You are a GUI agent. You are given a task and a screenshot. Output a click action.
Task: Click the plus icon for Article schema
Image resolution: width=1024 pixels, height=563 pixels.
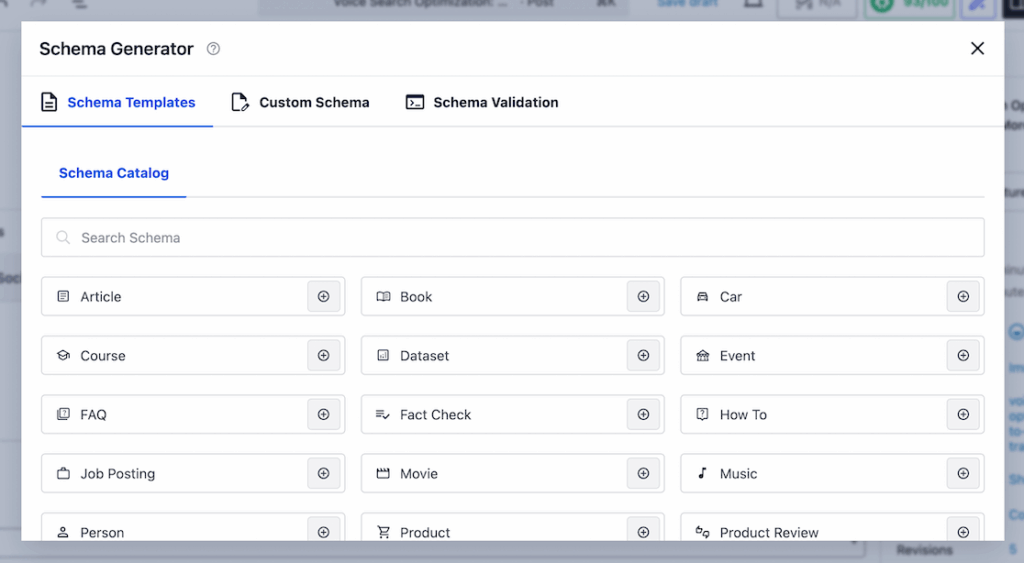[323, 297]
